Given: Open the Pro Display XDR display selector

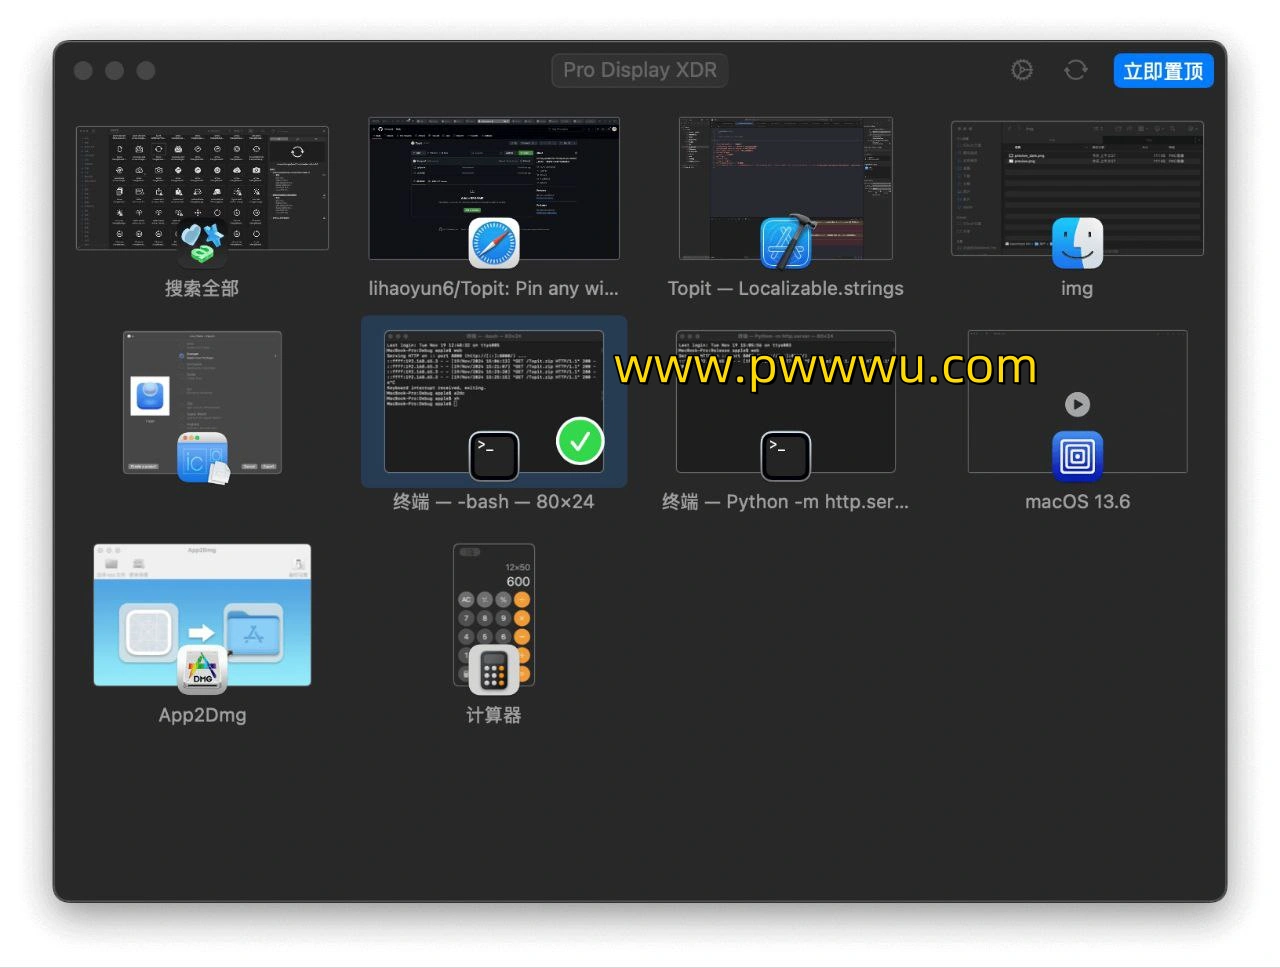Looking at the screenshot, I should [x=640, y=70].
